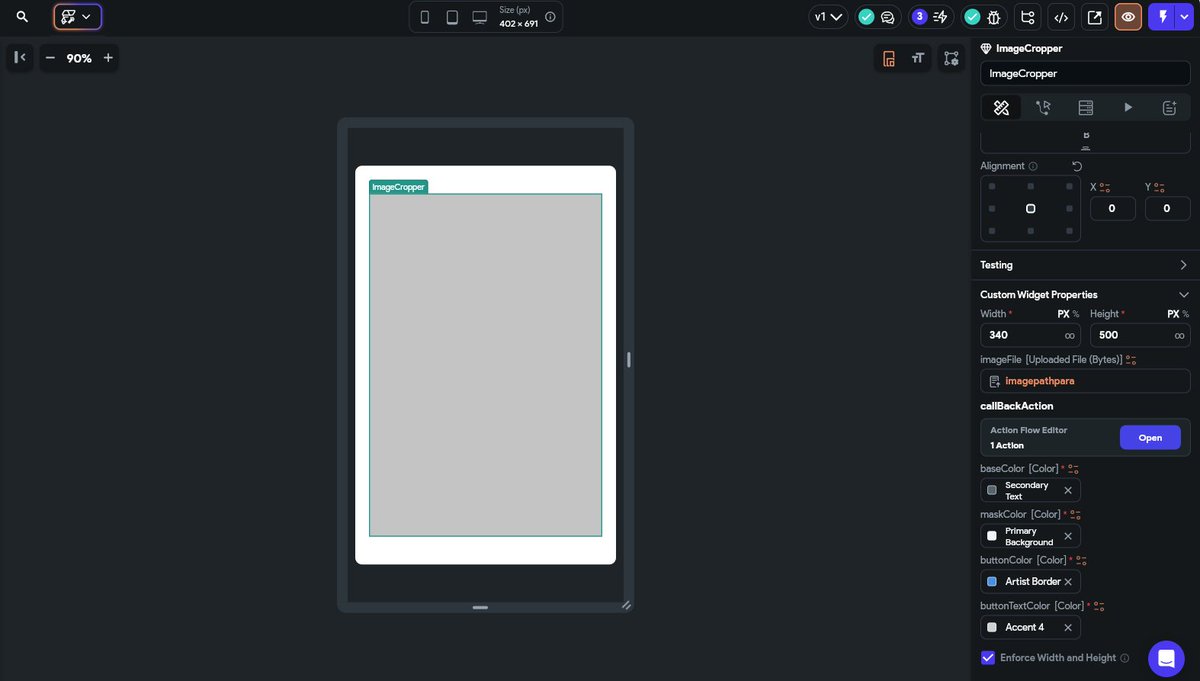Click the Y alignment value field
The height and width of the screenshot is (681, 1200).
(x=1167, y=208)
